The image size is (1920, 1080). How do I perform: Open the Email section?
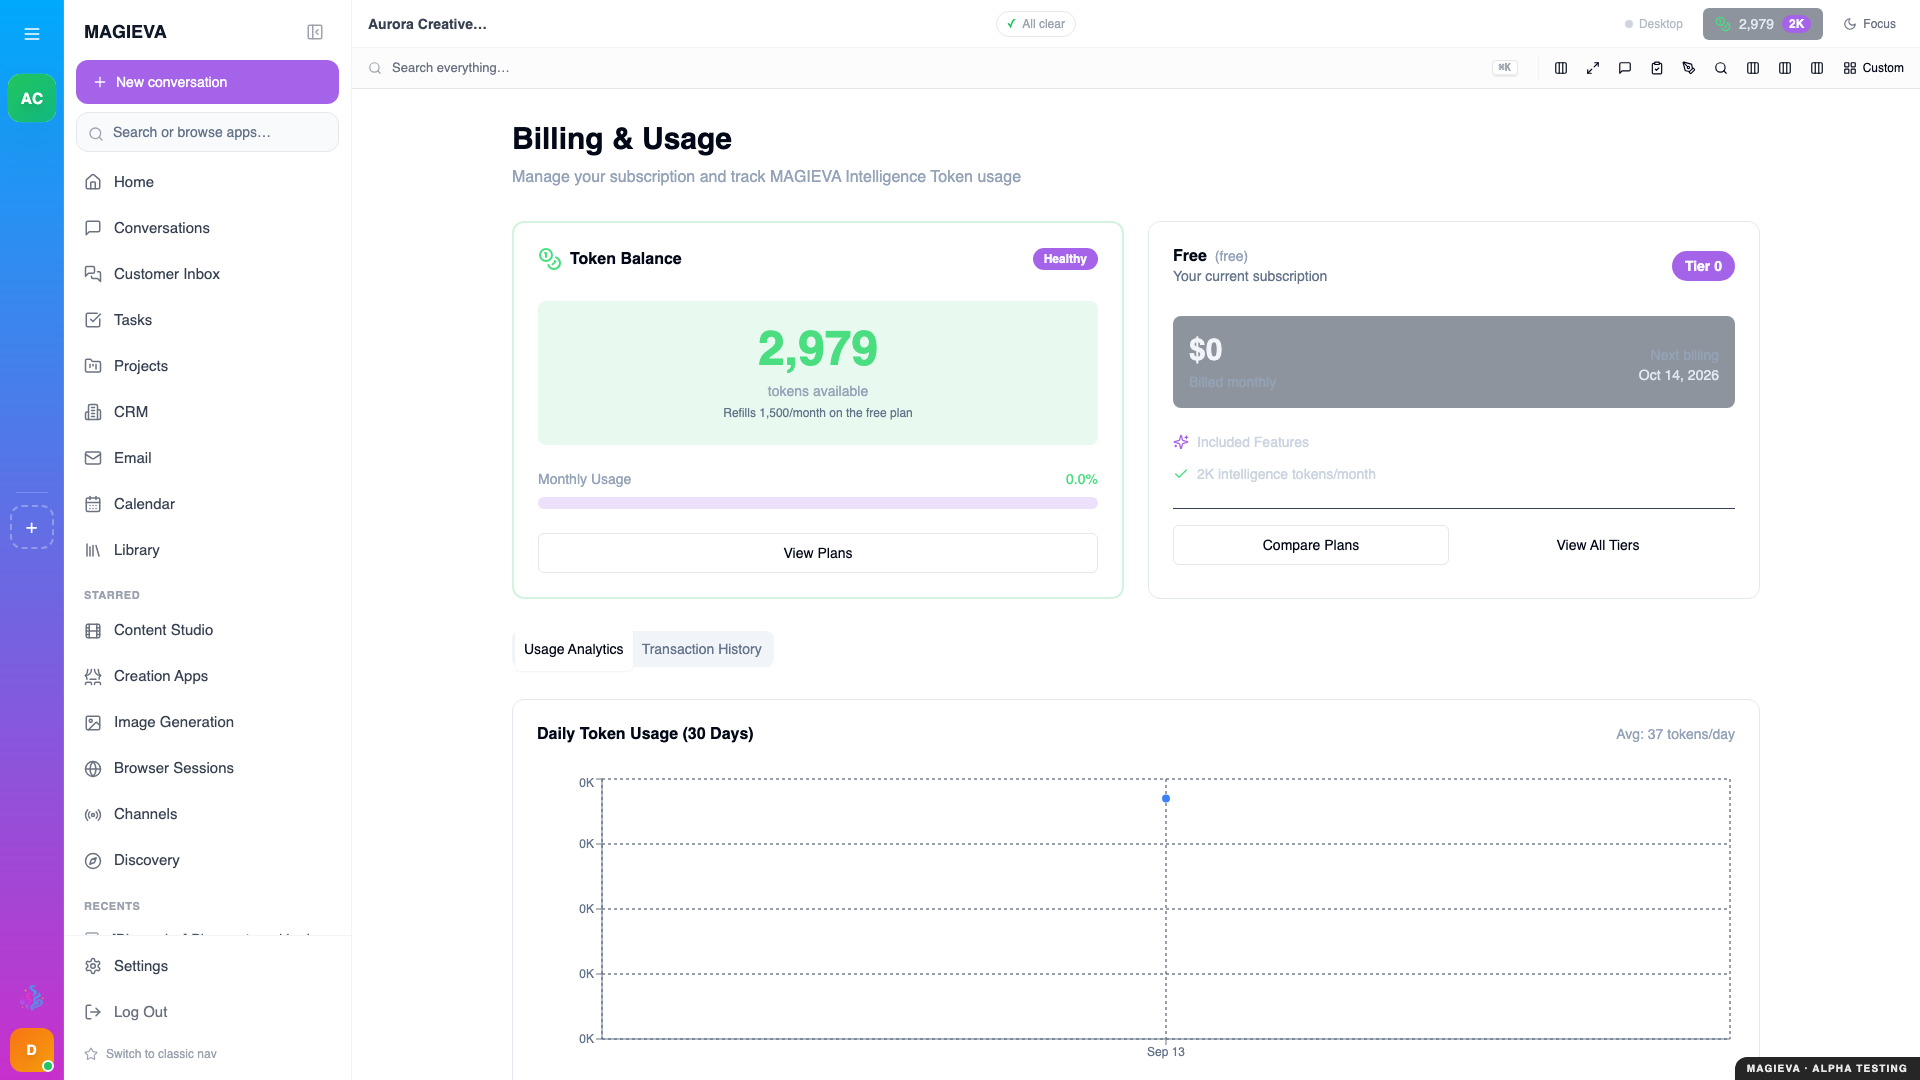coord(208,458)
